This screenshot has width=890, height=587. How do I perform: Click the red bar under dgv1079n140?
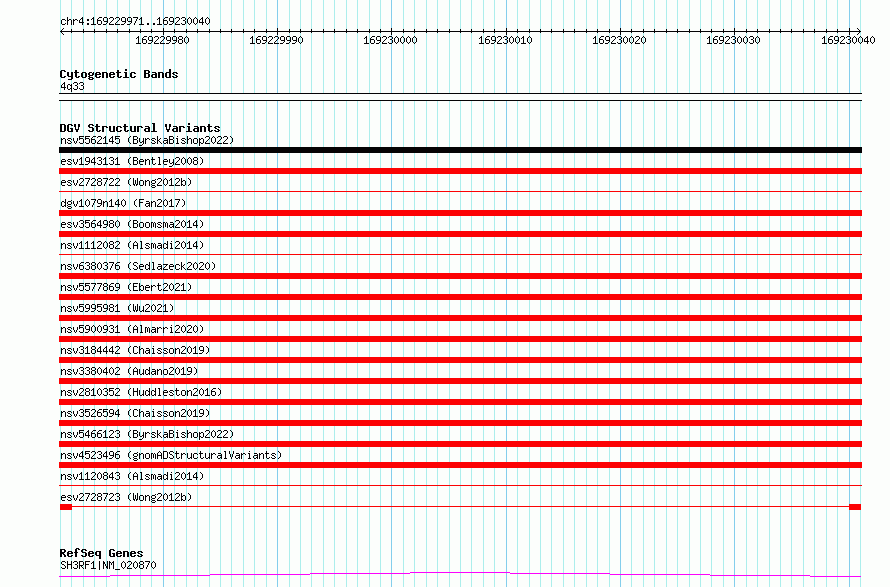click(x=460, y=213)
